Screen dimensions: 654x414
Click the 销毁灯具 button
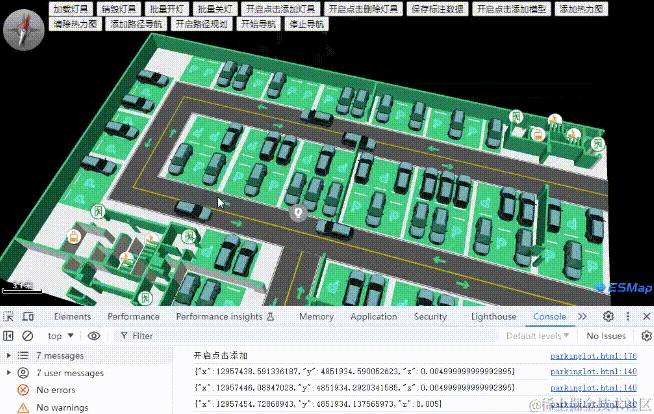(x=119, y=9)
